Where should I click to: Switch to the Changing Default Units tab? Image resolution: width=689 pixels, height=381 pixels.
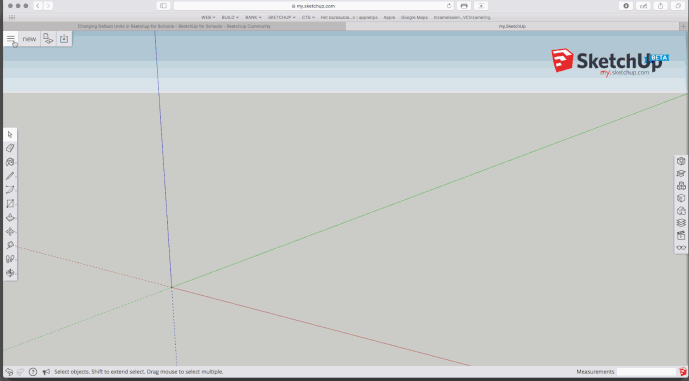tap(174, 26)
